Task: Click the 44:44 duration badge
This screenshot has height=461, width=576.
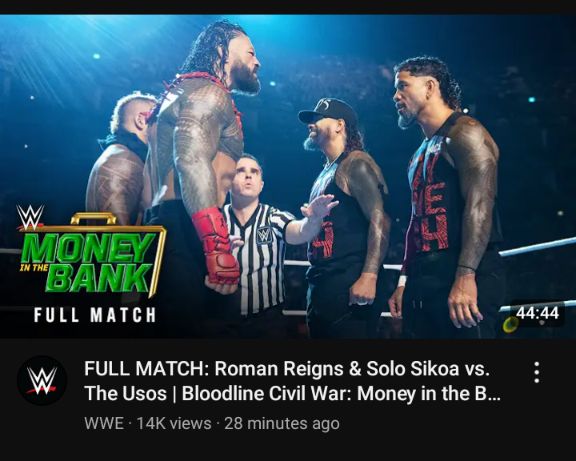Action: (538, 313)
